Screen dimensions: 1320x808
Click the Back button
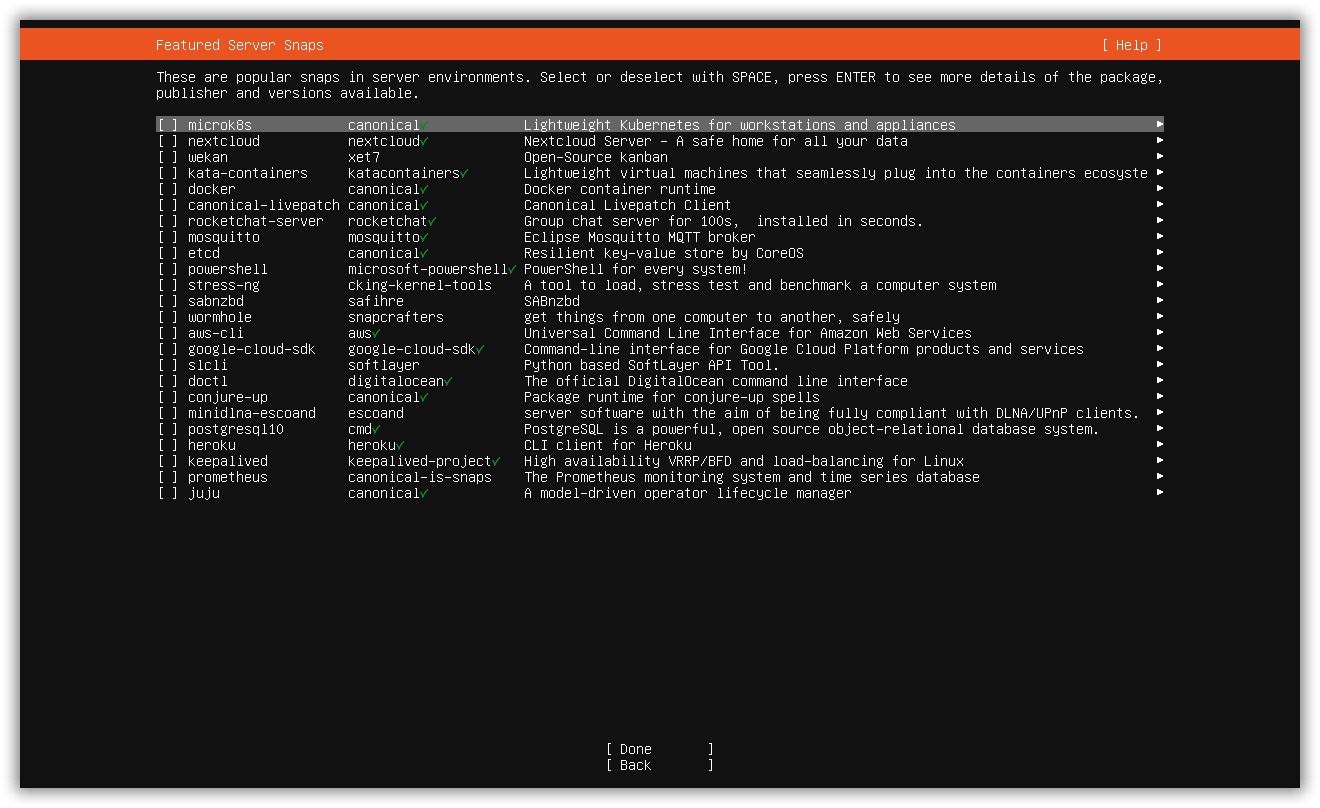click(660, 765)
